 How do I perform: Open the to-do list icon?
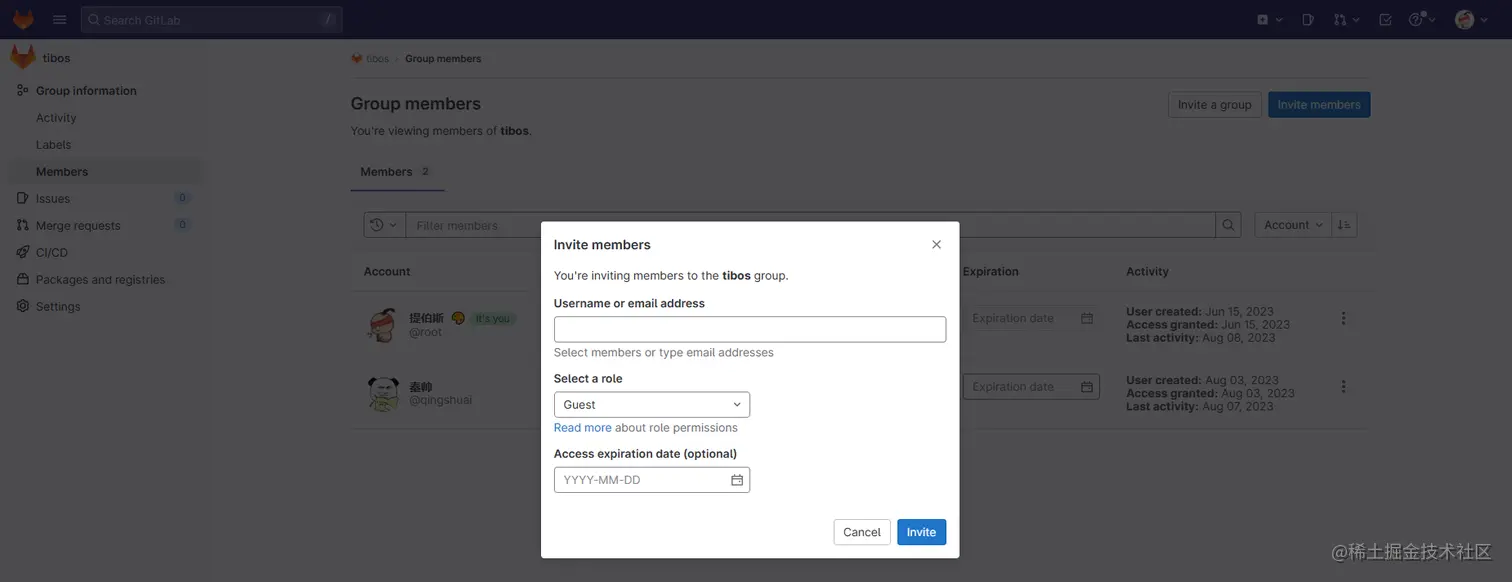click(x=1385, y=19)
